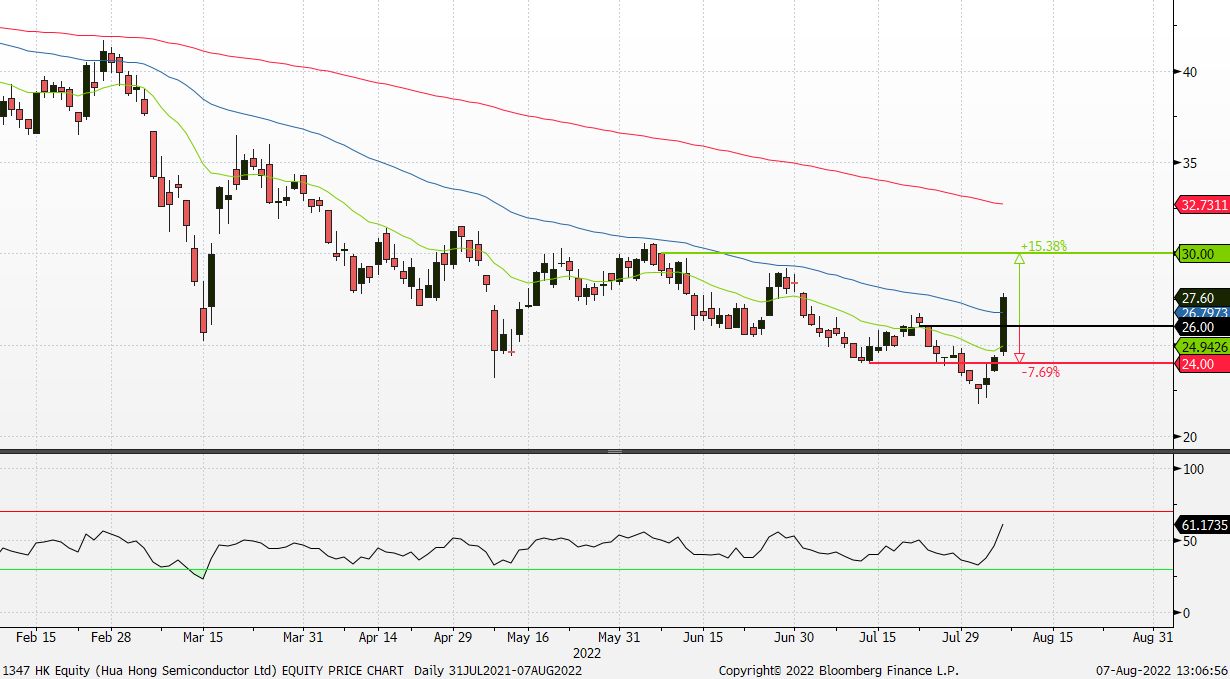Click the Jul 15 date label
The image size is (1230, 679).
(877, 636)
